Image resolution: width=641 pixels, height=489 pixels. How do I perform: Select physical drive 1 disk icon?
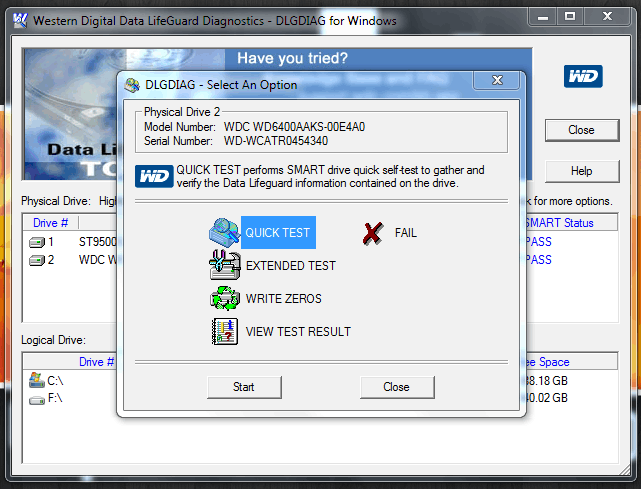pyautogui.click(x=37, y=242)
